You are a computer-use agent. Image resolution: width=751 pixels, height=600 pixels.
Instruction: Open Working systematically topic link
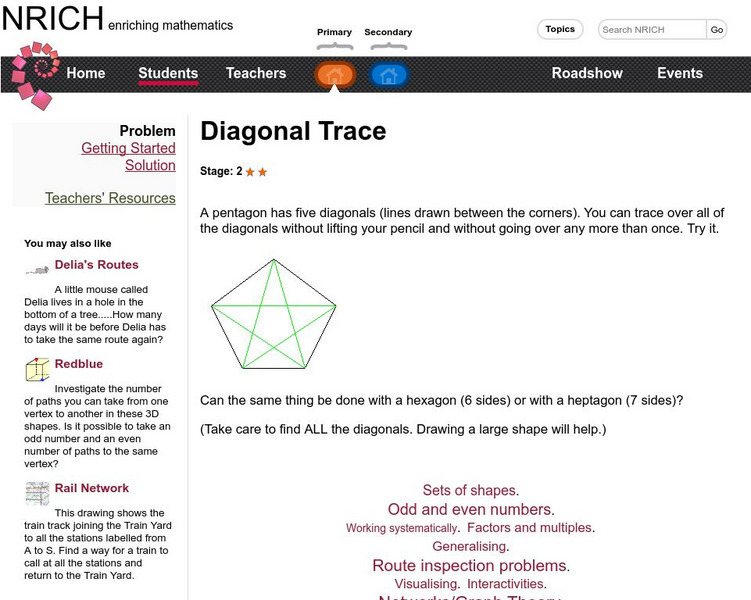point(403,528)
